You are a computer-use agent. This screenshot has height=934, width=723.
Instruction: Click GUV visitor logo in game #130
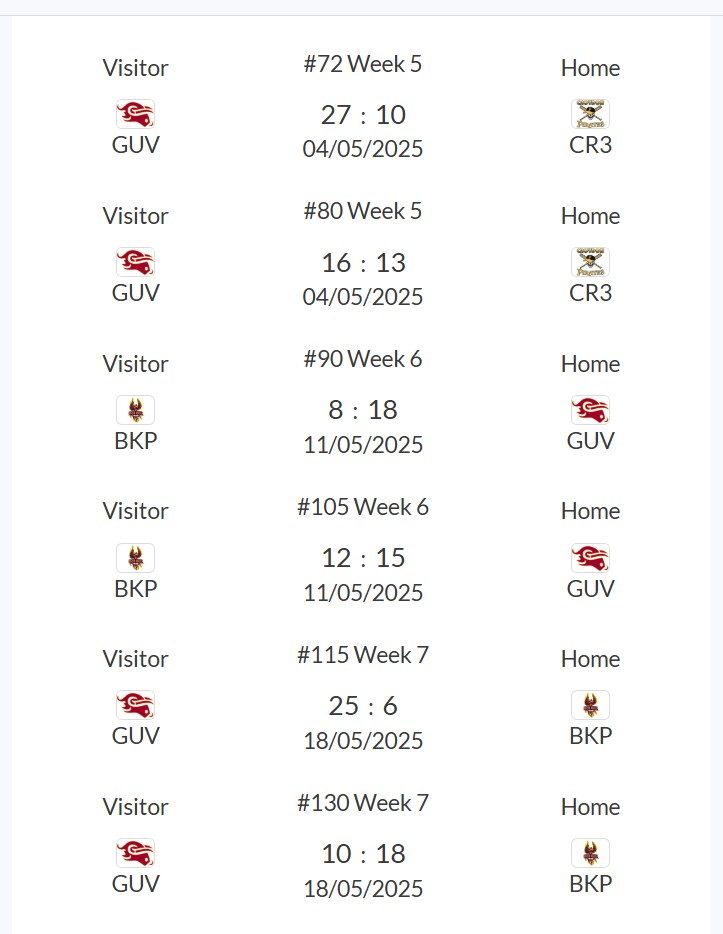click(135, 853)
